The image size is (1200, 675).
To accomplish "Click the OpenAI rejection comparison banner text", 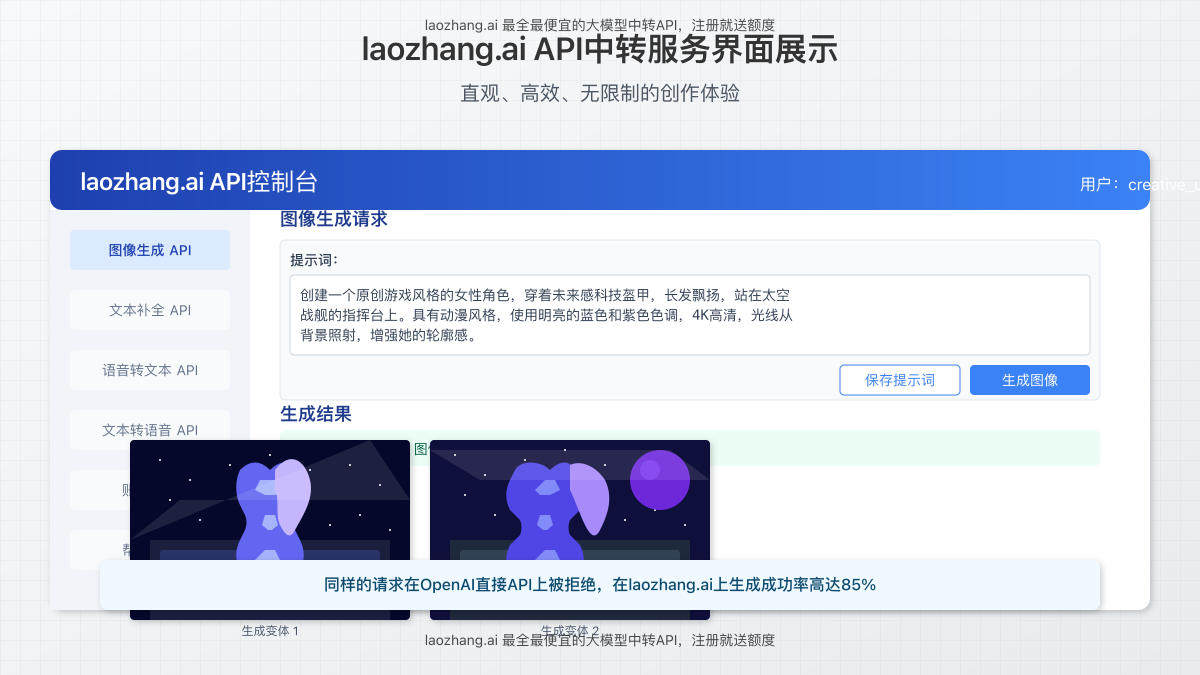I will (x=600, y=585).
